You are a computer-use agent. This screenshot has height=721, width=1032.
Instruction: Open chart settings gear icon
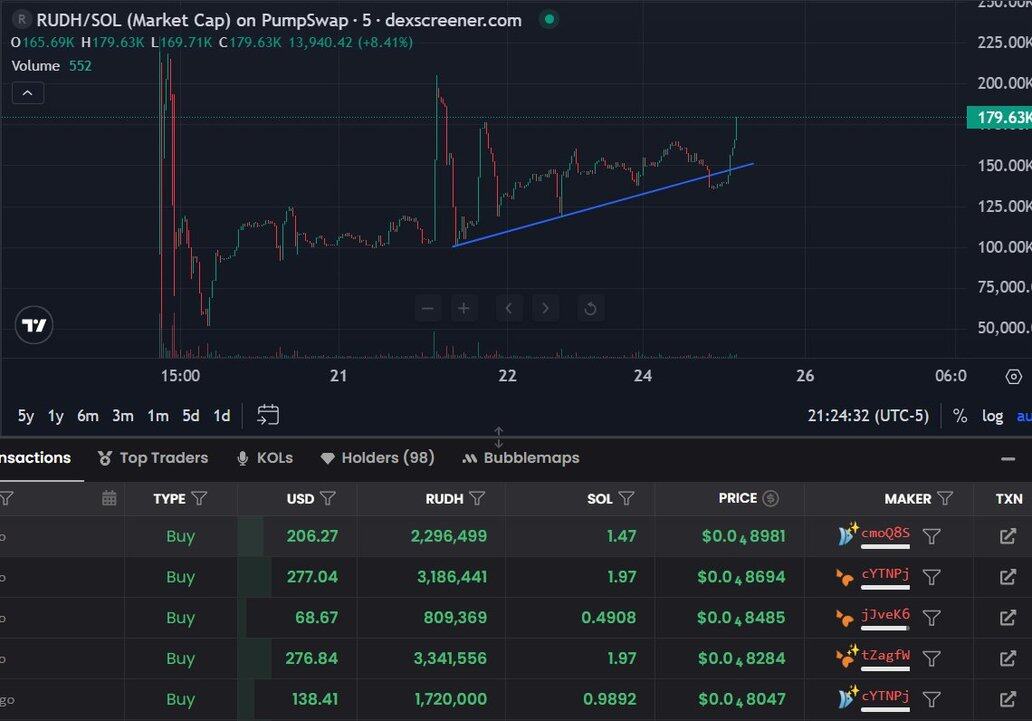pos(1013,377)
